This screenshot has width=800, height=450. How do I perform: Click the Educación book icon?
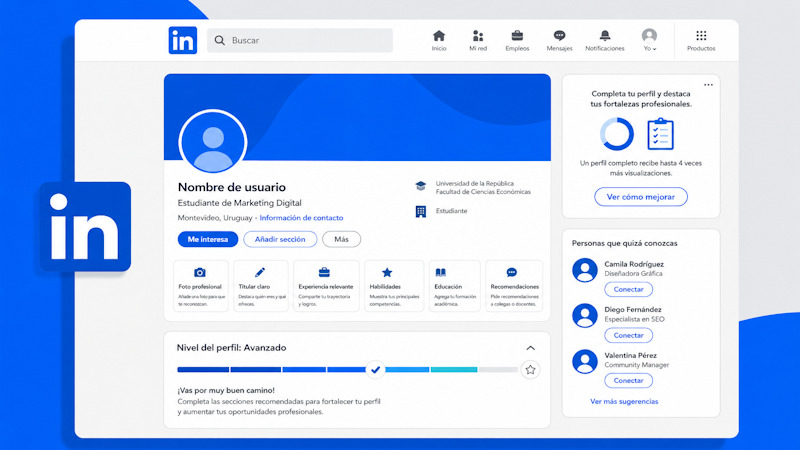click(x=441, y=272)
